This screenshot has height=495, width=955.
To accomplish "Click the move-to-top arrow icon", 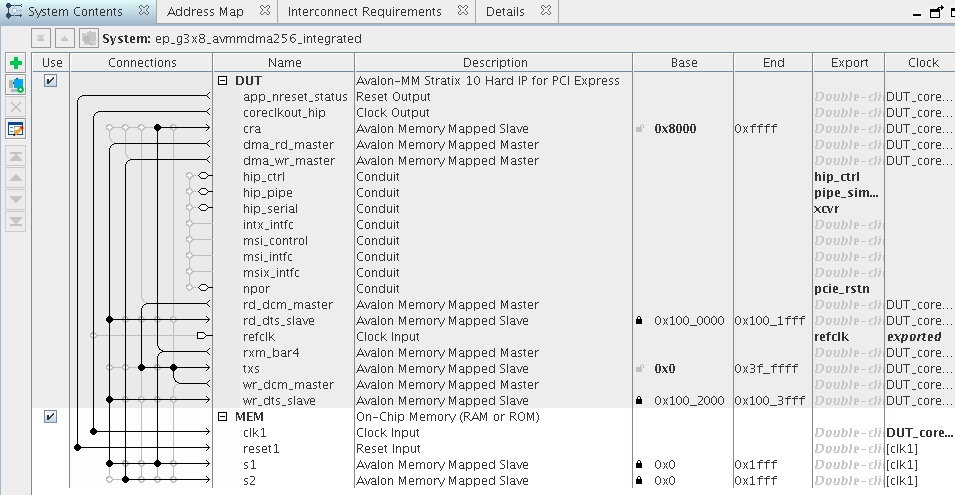I will pyautogui.click(x=16, y=156).
